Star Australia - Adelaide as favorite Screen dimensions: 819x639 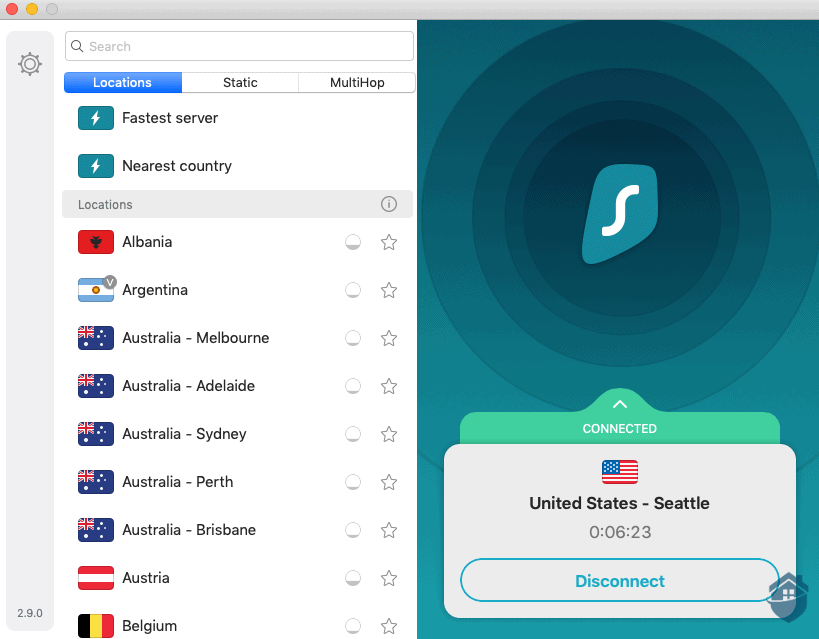pyautogui.click(x=389, y=386)
